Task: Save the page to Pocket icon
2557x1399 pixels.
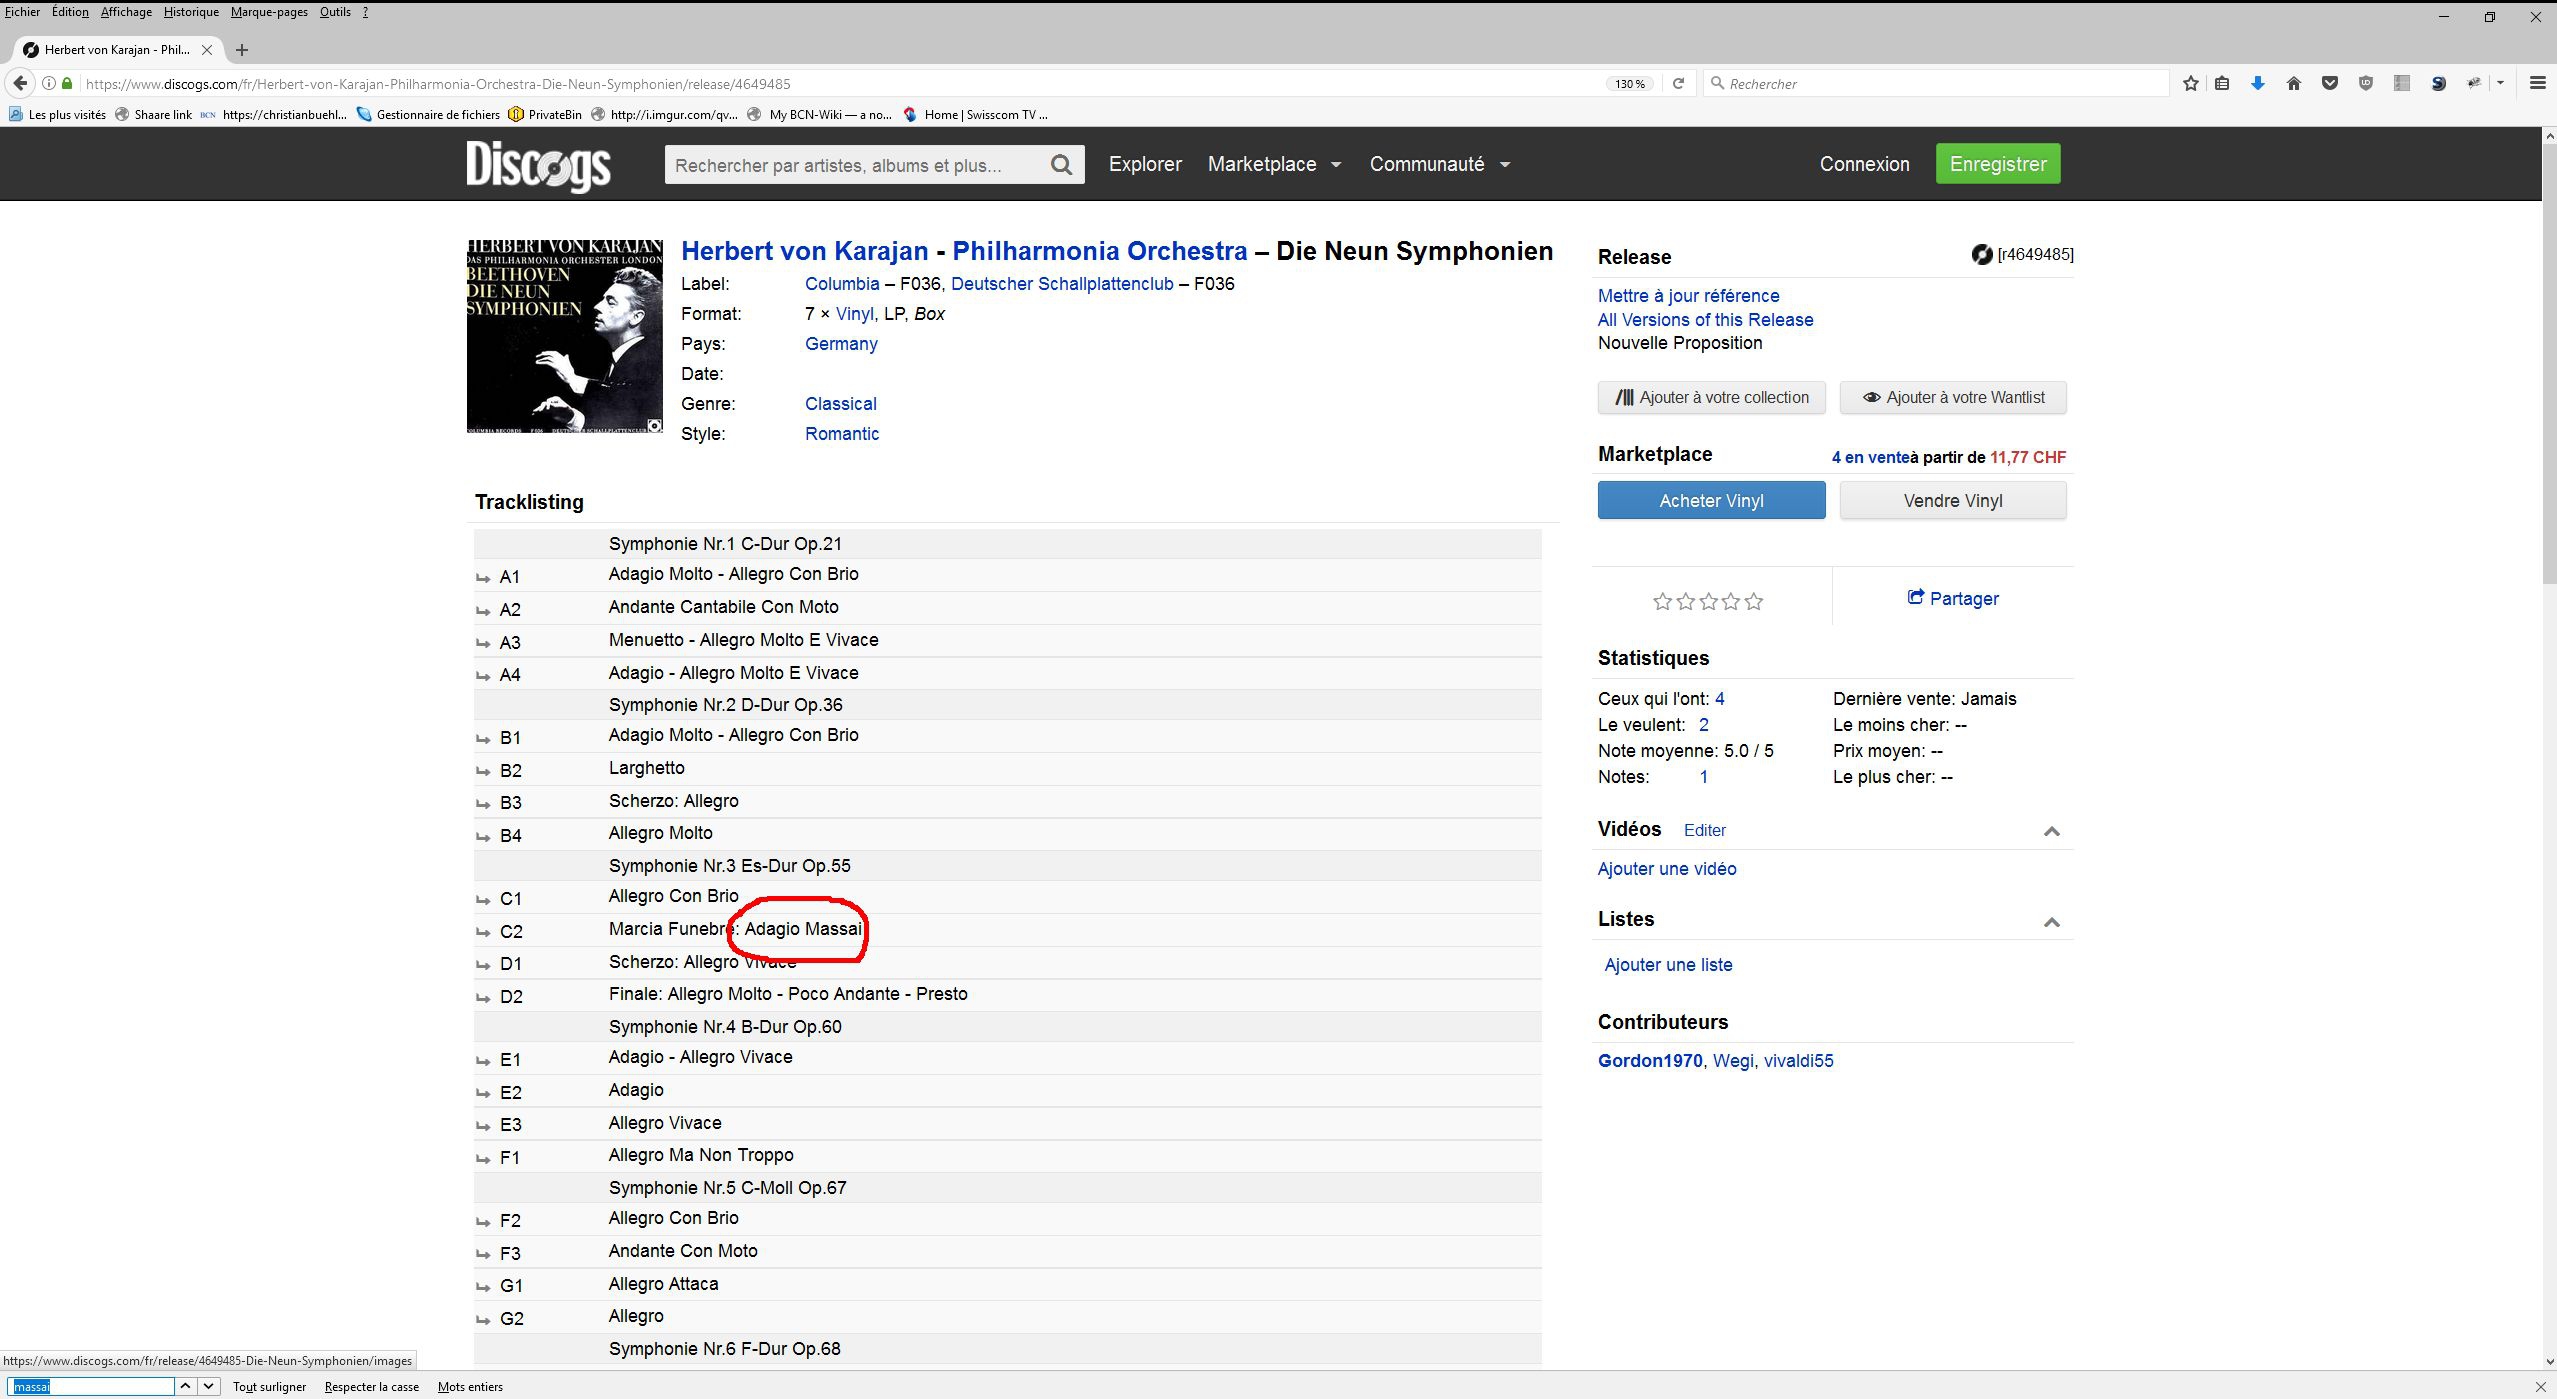Action: (x=2330, y=83)
